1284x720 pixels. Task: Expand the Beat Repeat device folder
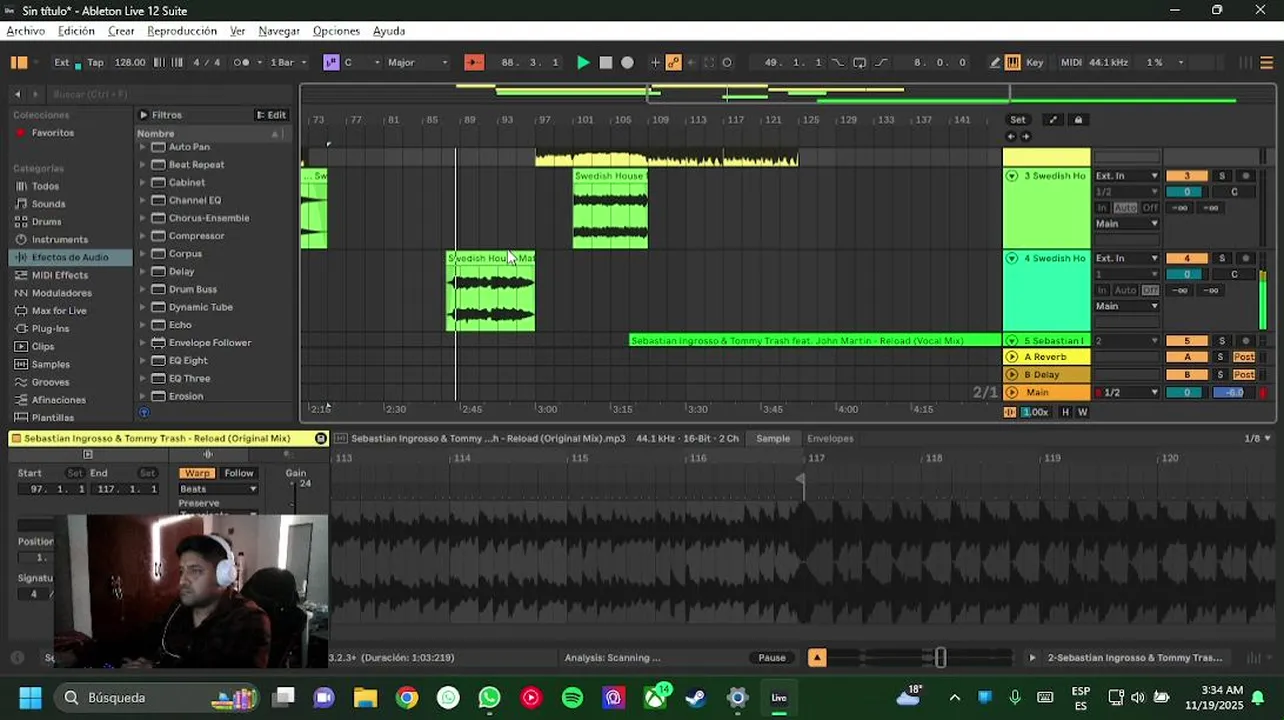coord(143,165)
